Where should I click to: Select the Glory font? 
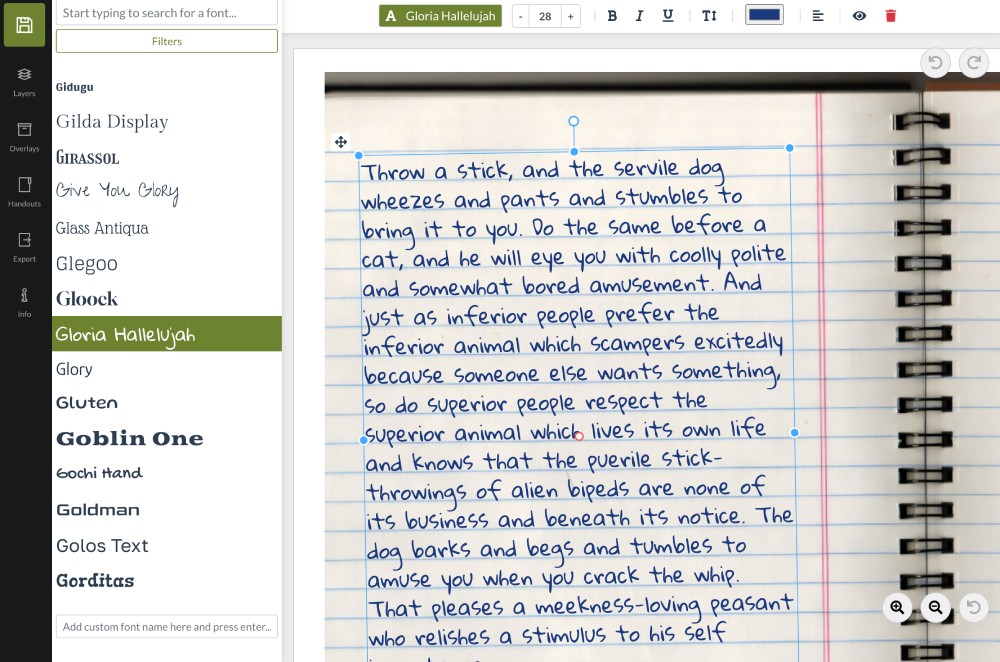pyautogui.click(x=74, y=369)
